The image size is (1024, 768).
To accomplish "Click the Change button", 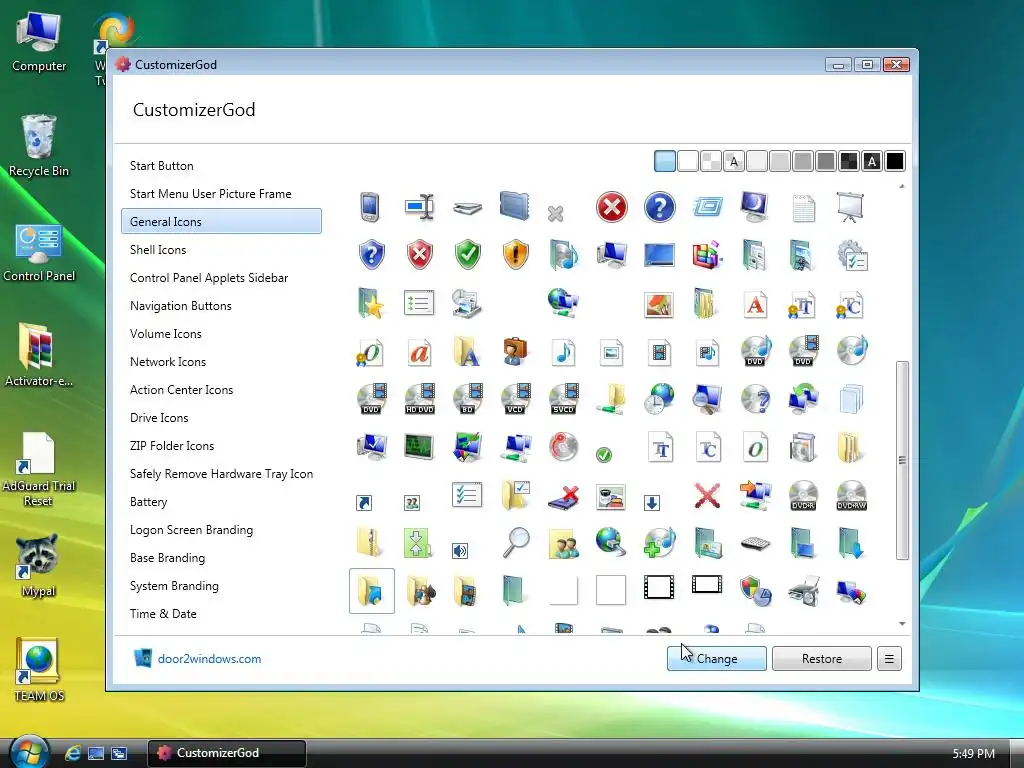I will pyautogui.click(x=716, y=658).
